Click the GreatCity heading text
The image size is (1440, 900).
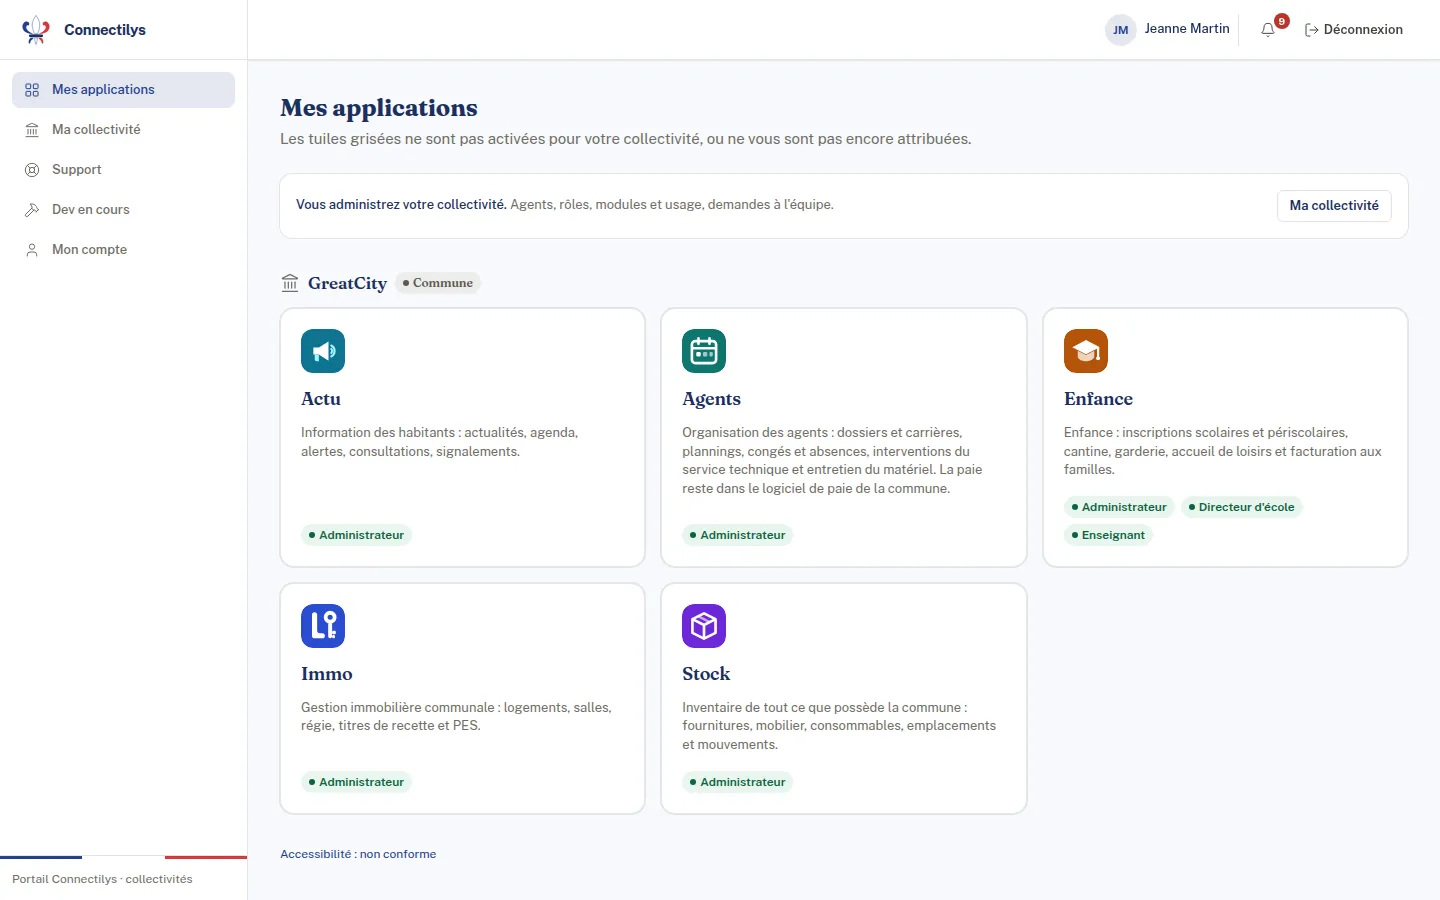click(x=347, y=283)
